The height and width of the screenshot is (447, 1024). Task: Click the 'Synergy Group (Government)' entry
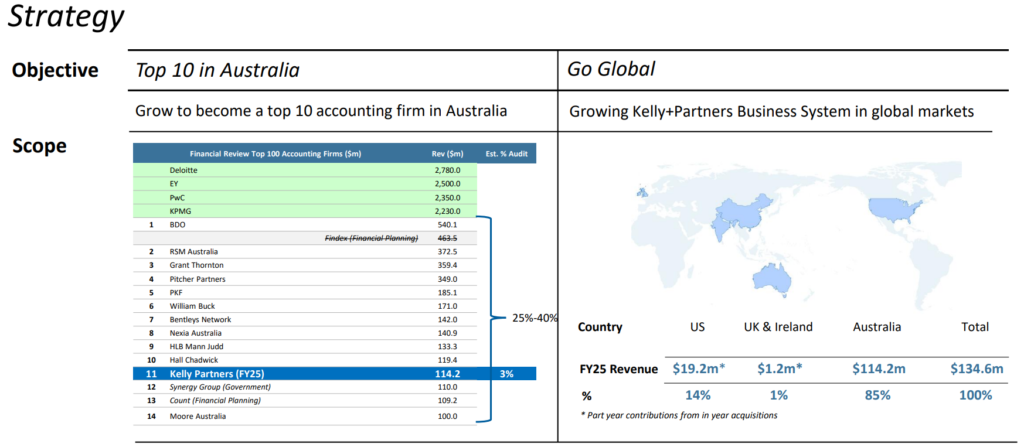(x=219, y=387)
